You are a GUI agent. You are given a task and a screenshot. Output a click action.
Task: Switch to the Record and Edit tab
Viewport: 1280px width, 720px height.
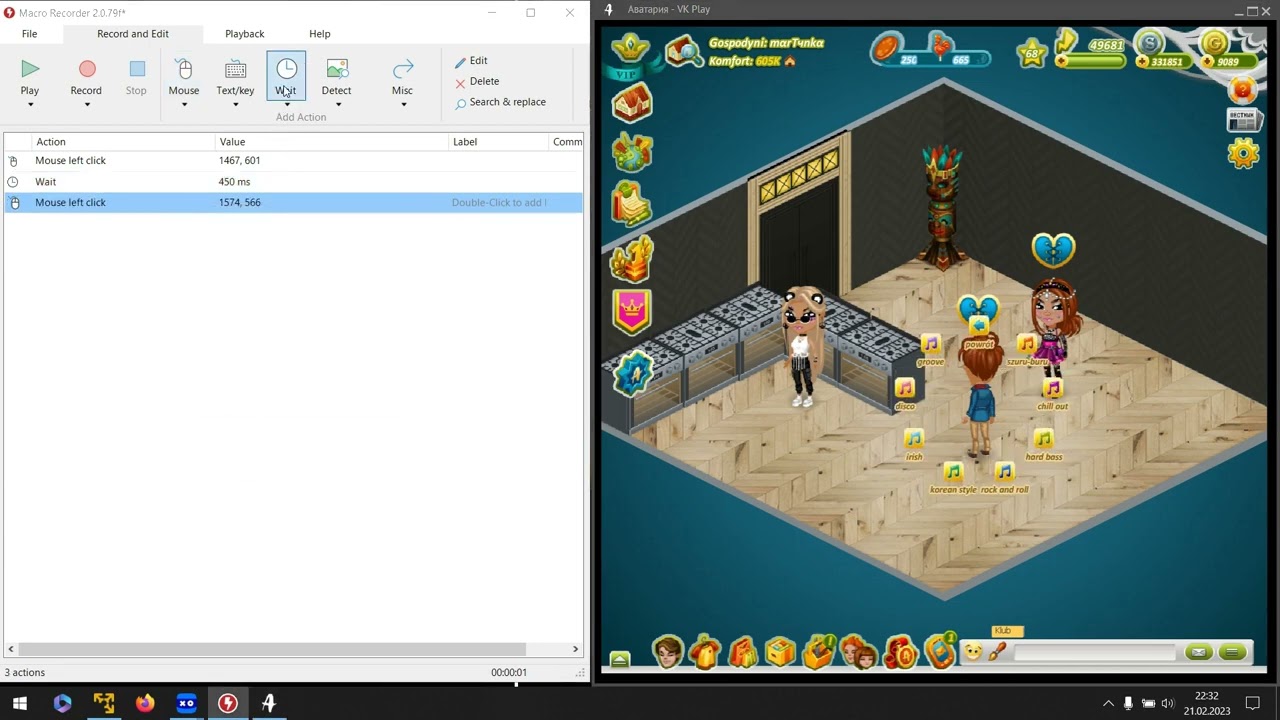click(x=133, y=34)
